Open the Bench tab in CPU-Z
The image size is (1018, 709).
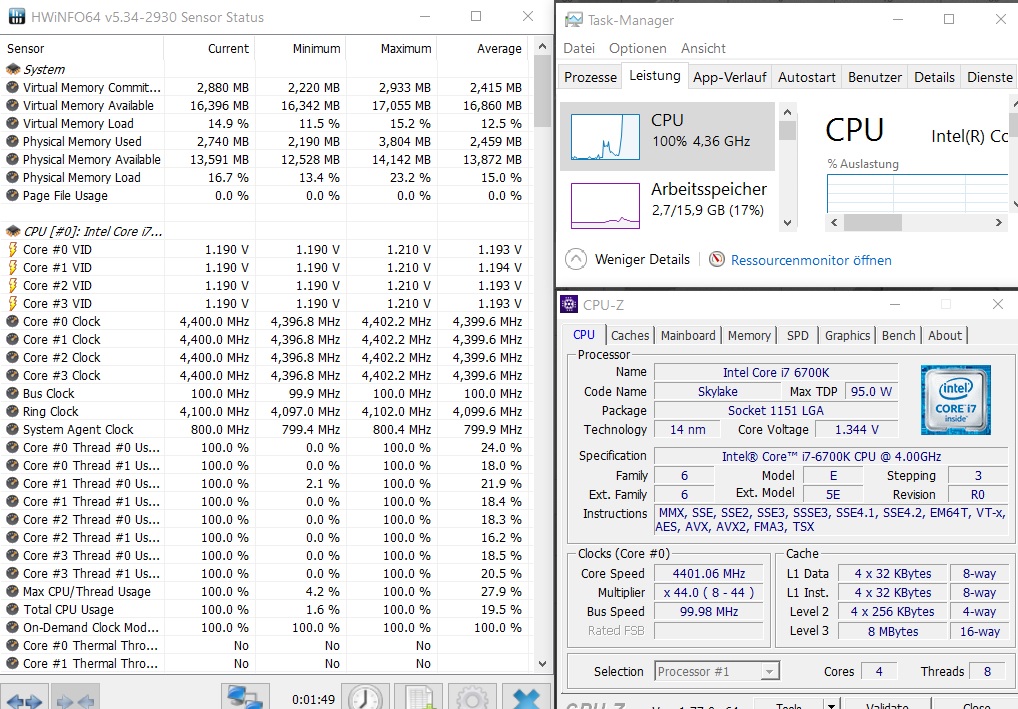coord(899,335)
